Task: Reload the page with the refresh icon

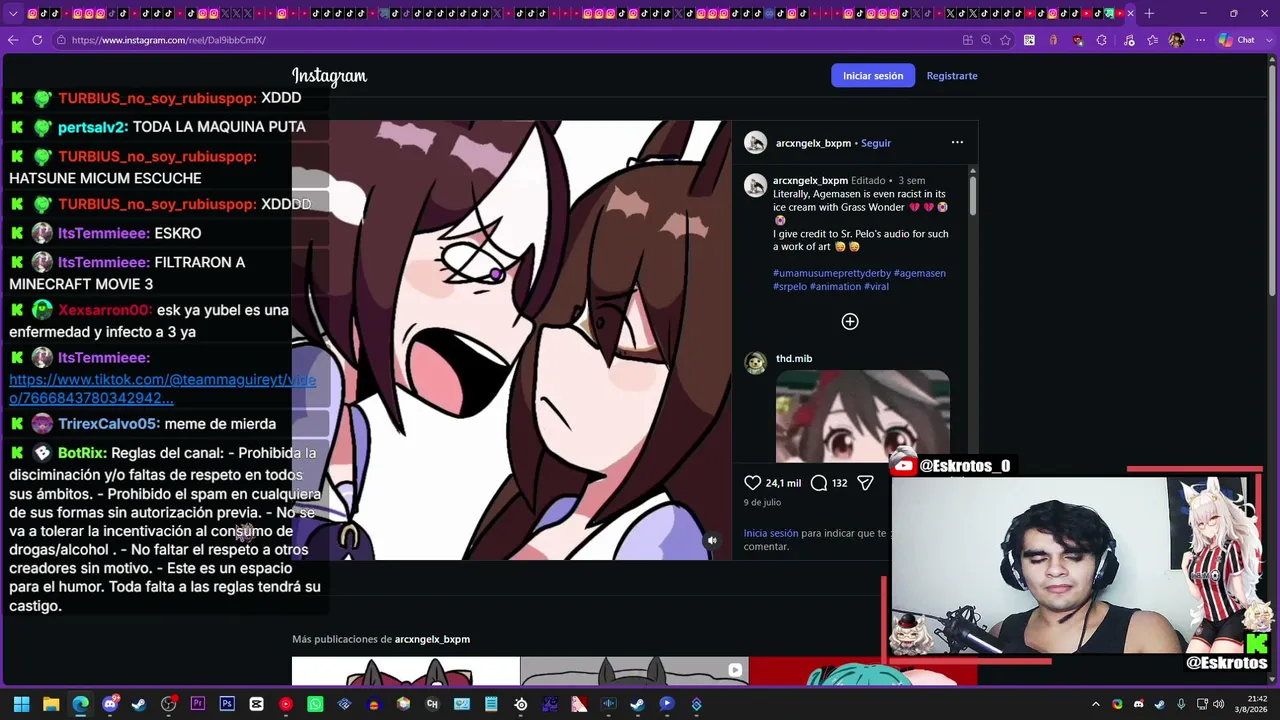Action: 37,40
